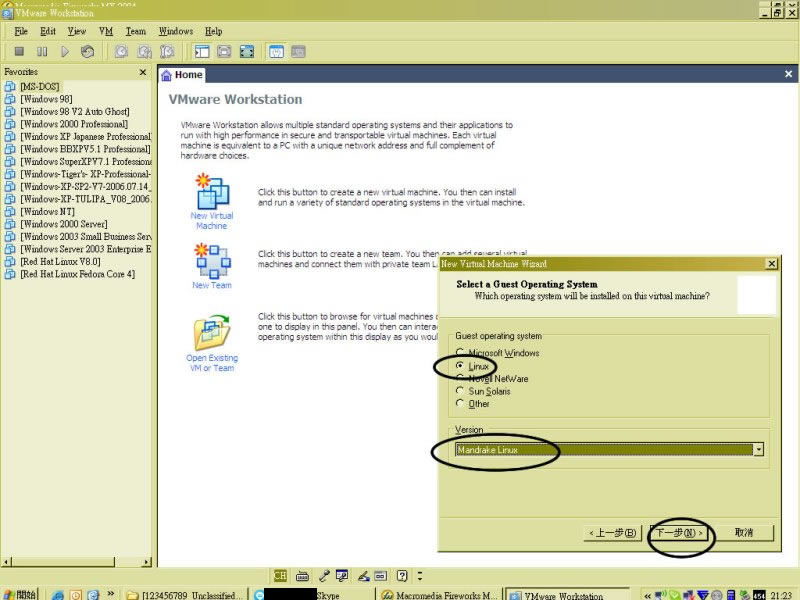Click the Favorites scrollbar right arrow
This screenshot has width=800, height=600.
click(x=147, y=562)
